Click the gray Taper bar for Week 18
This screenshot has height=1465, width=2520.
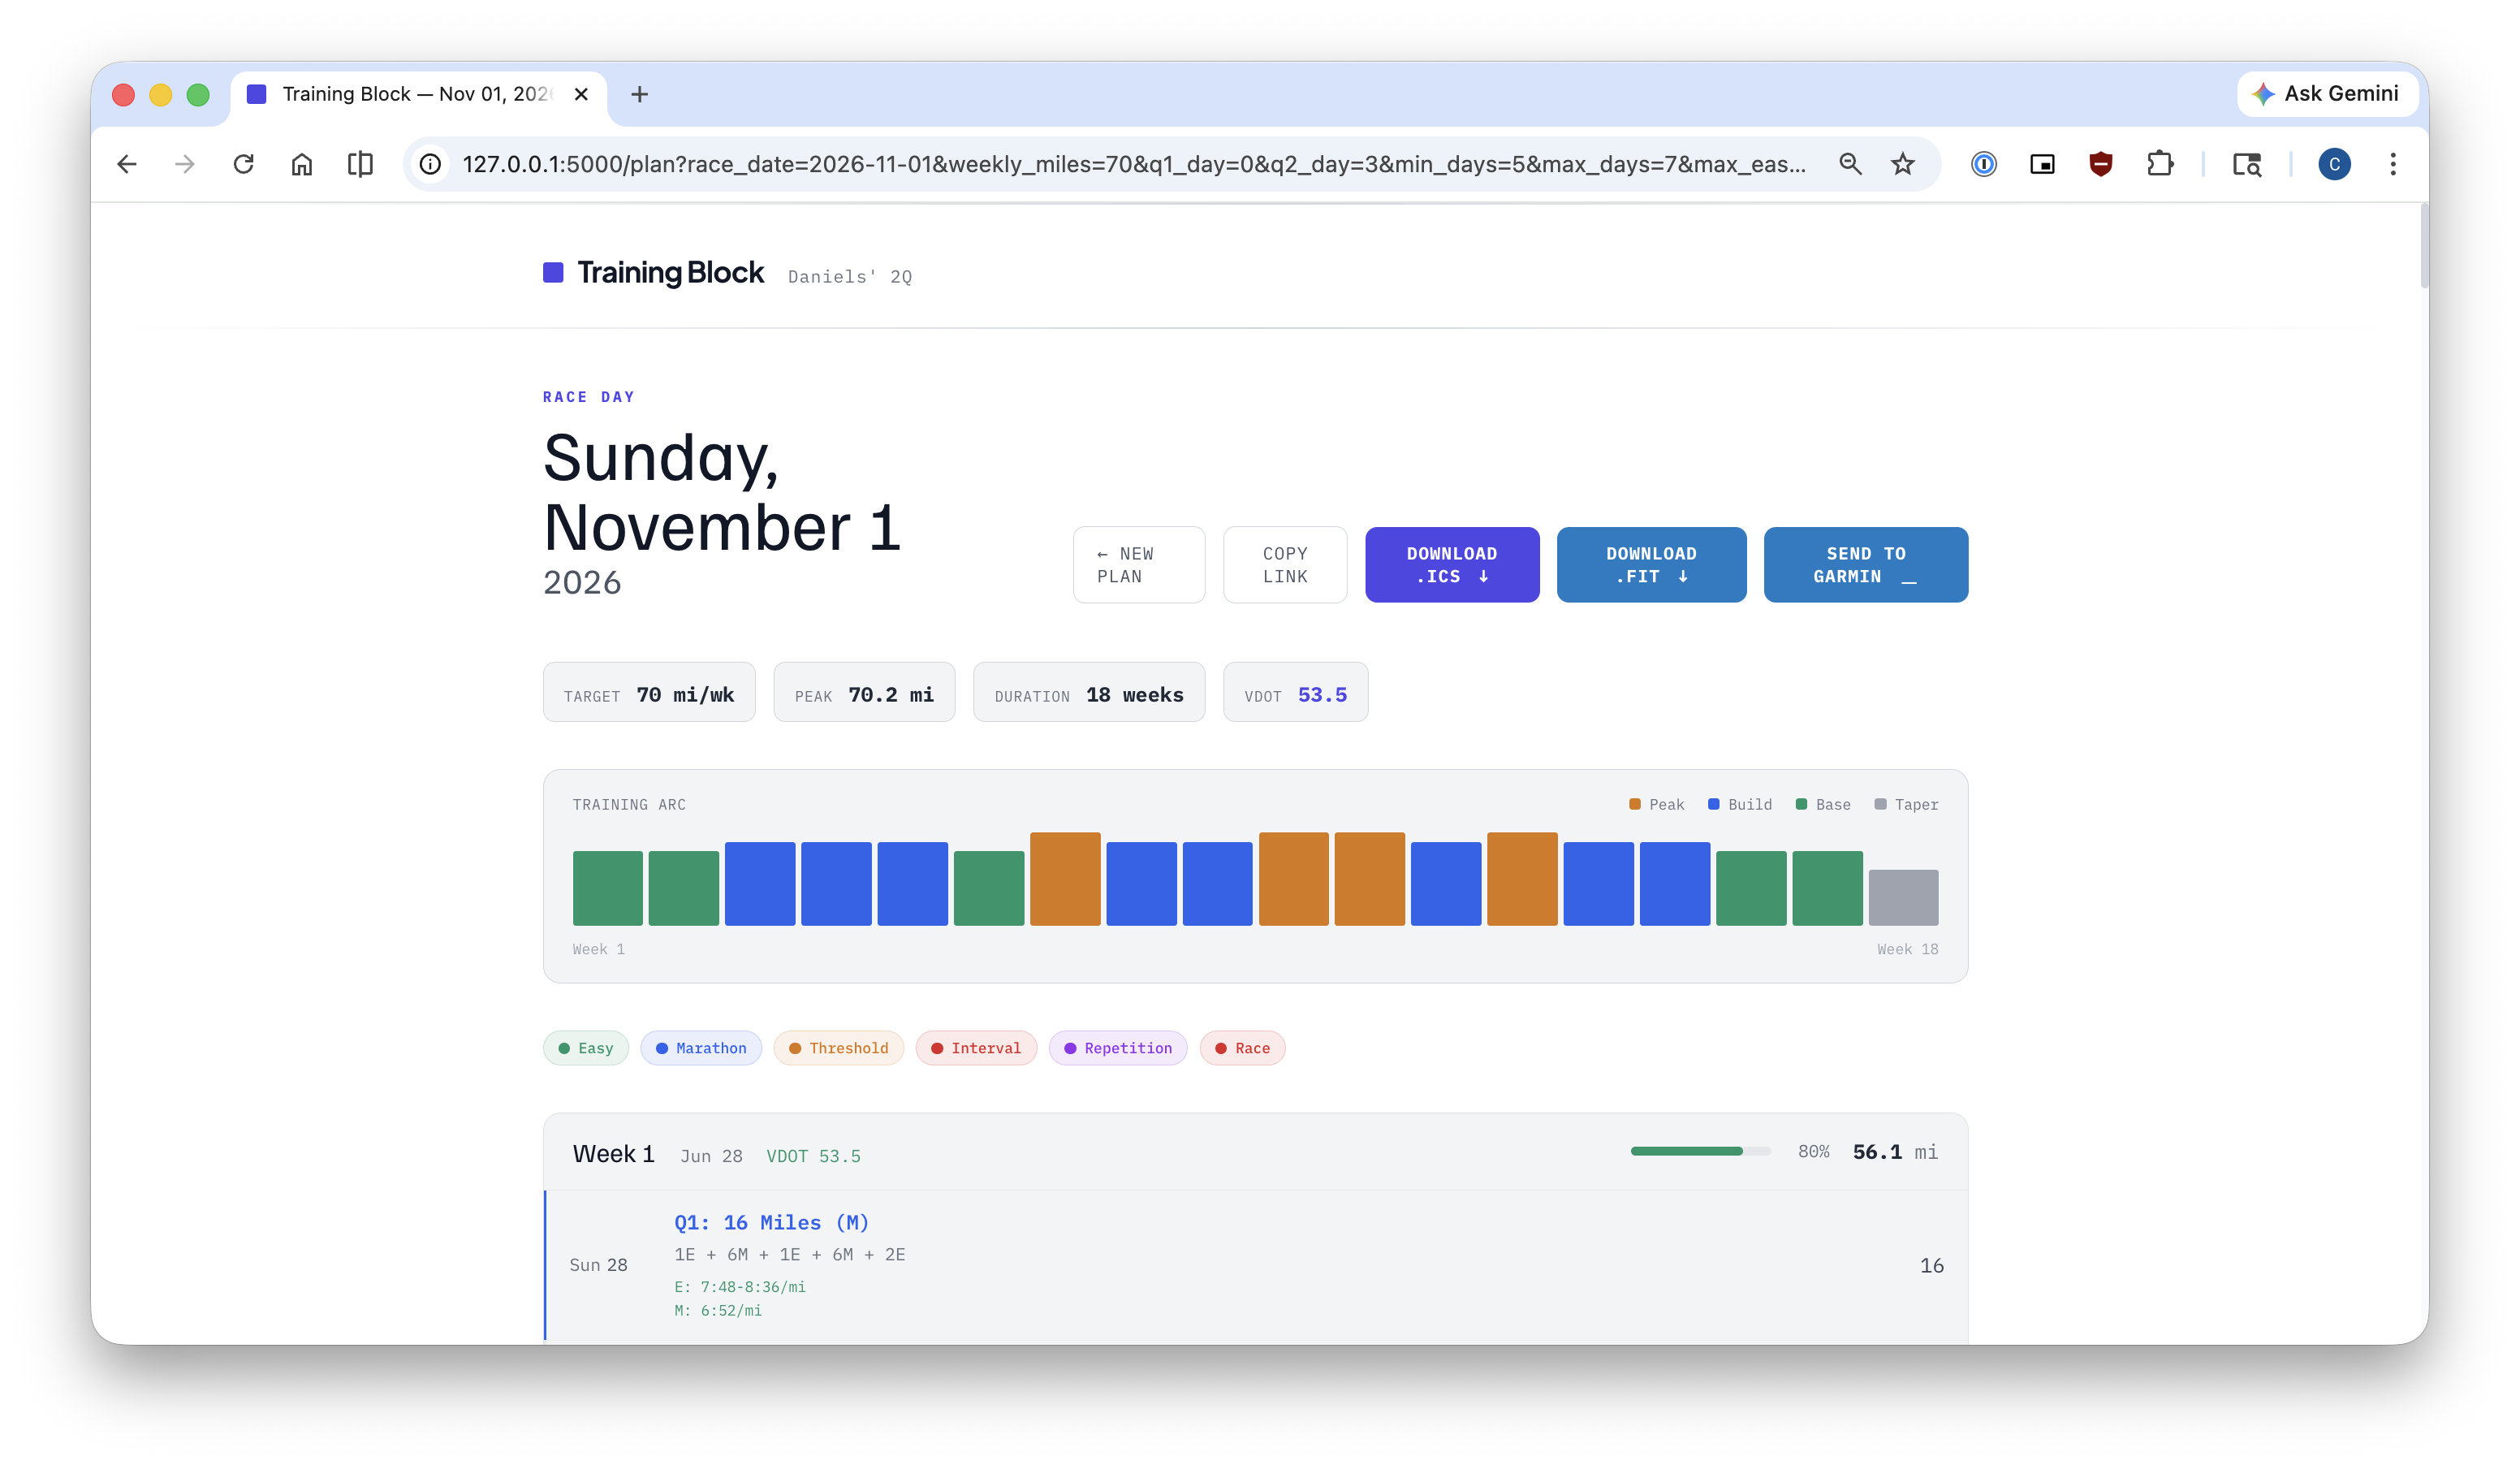point(1902,897)
